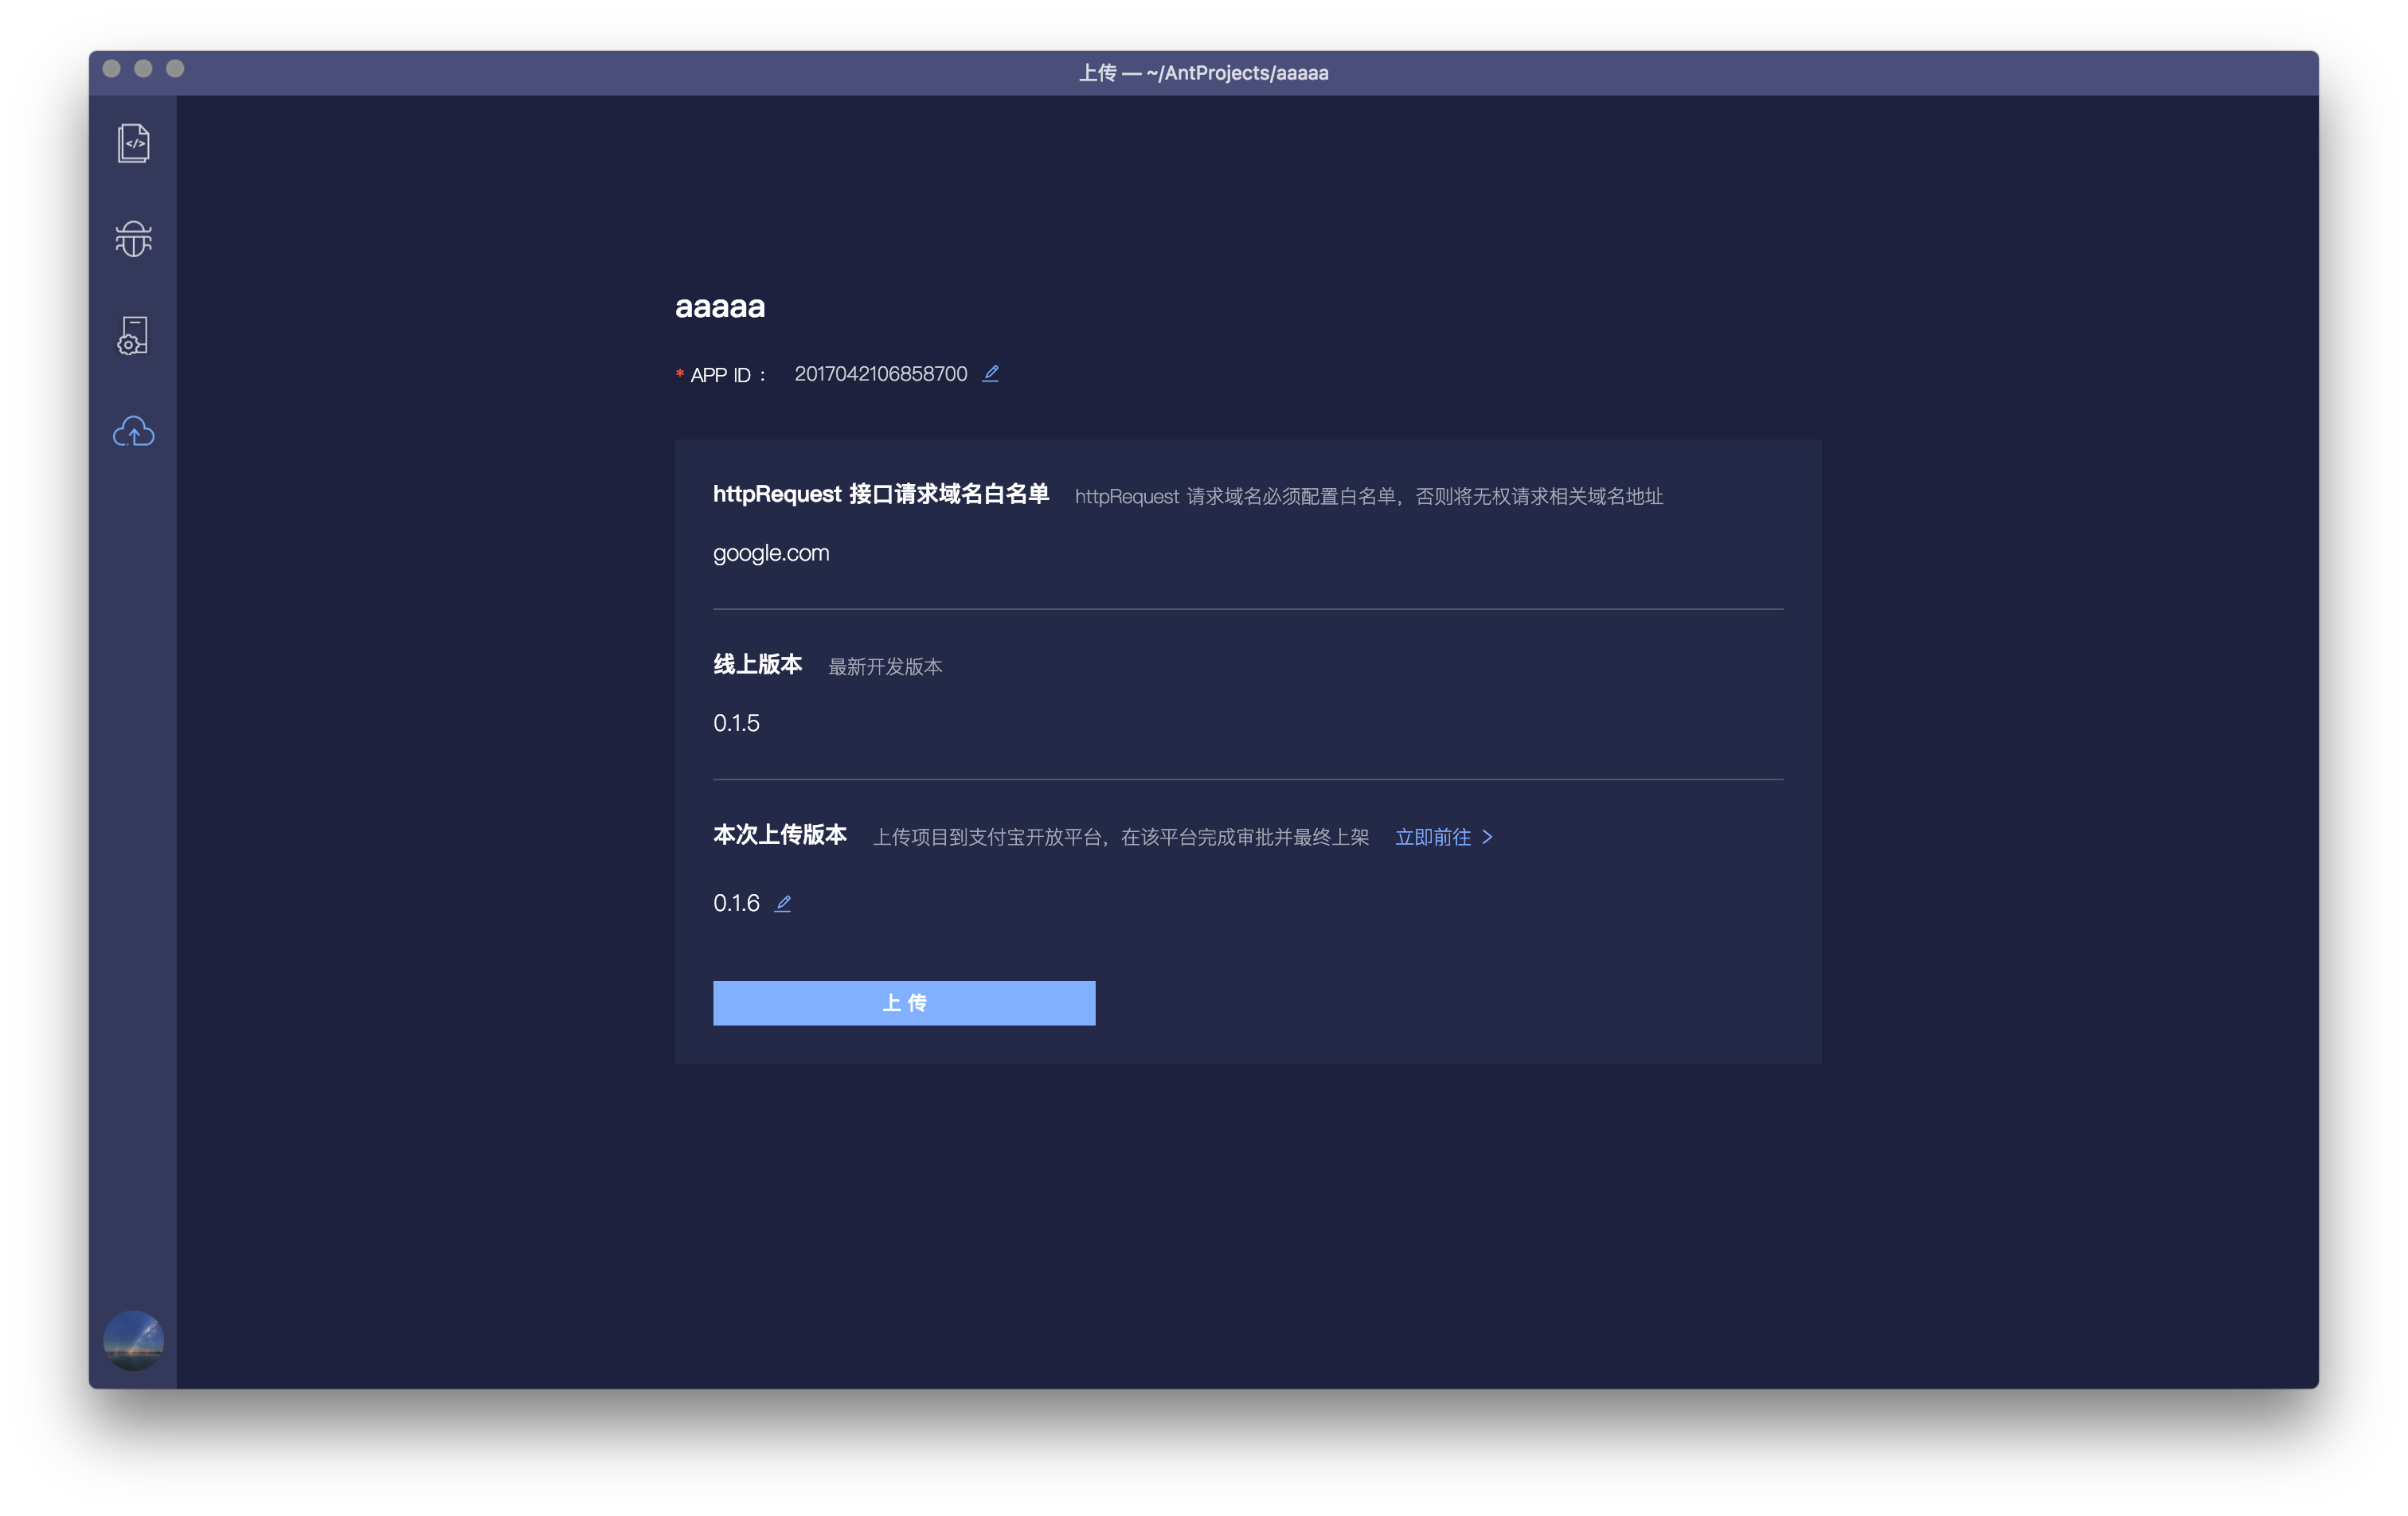Click the window minimize traffic-light button
This screenshot has width=2408, height=1516.
coord(143,68)
